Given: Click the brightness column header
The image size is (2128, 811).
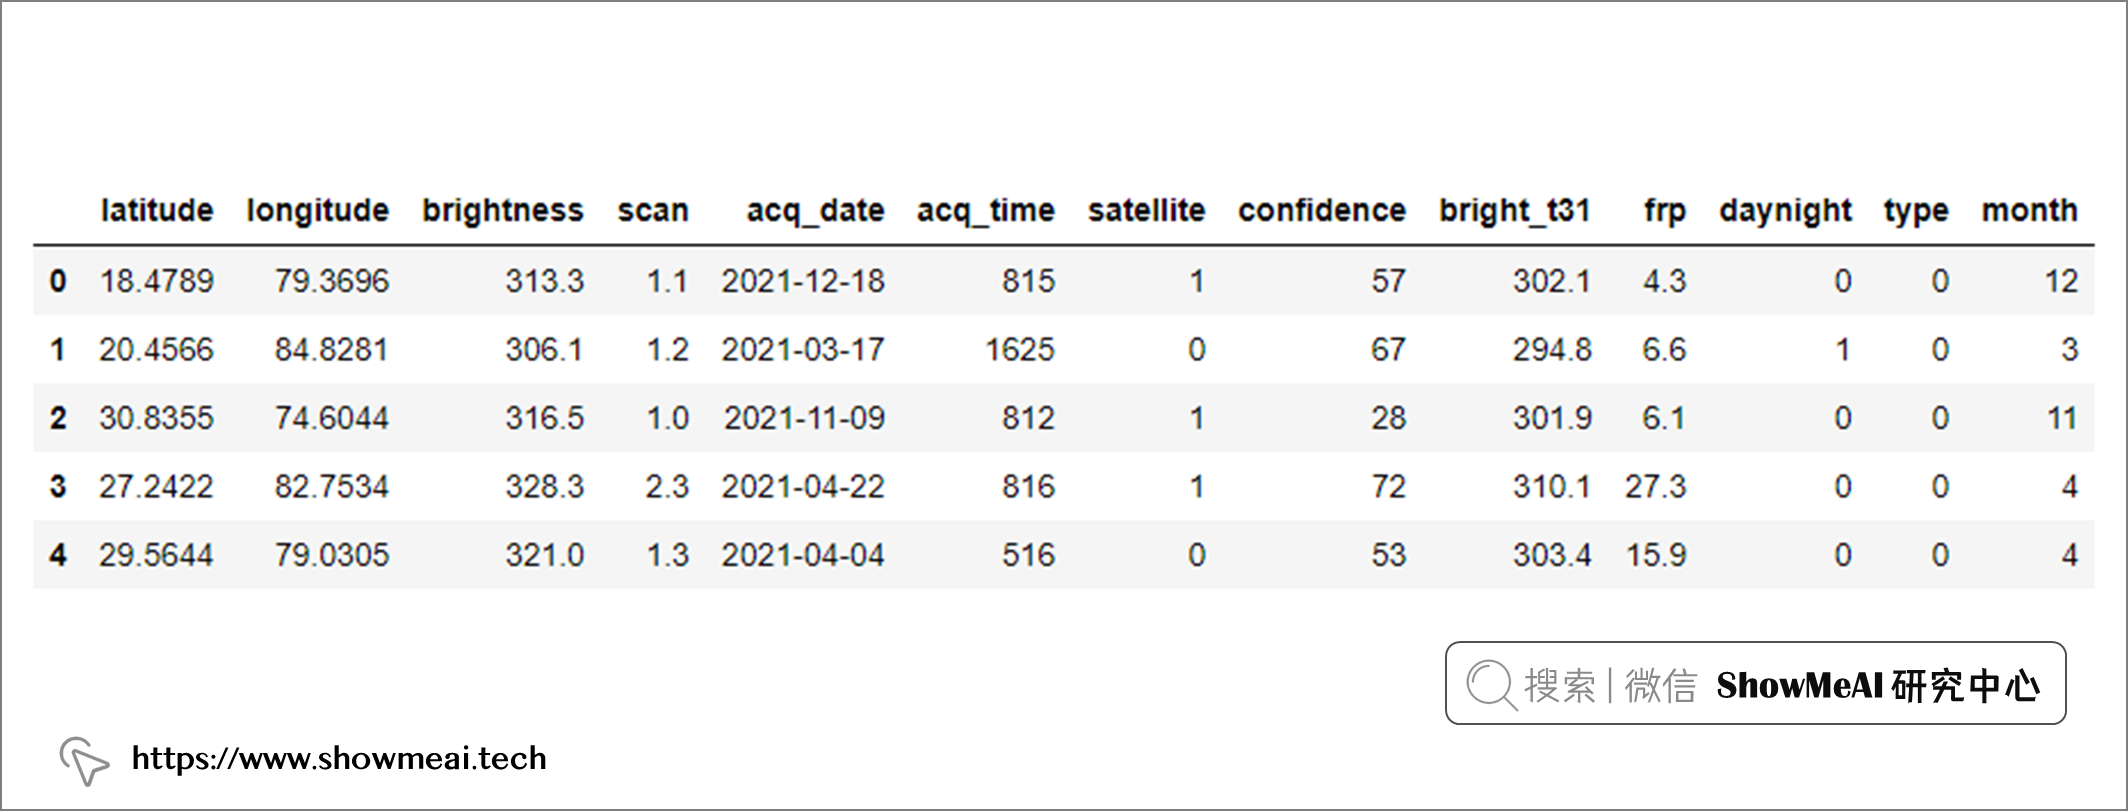Looking at the screenshot, I should [x=503, y=211].
